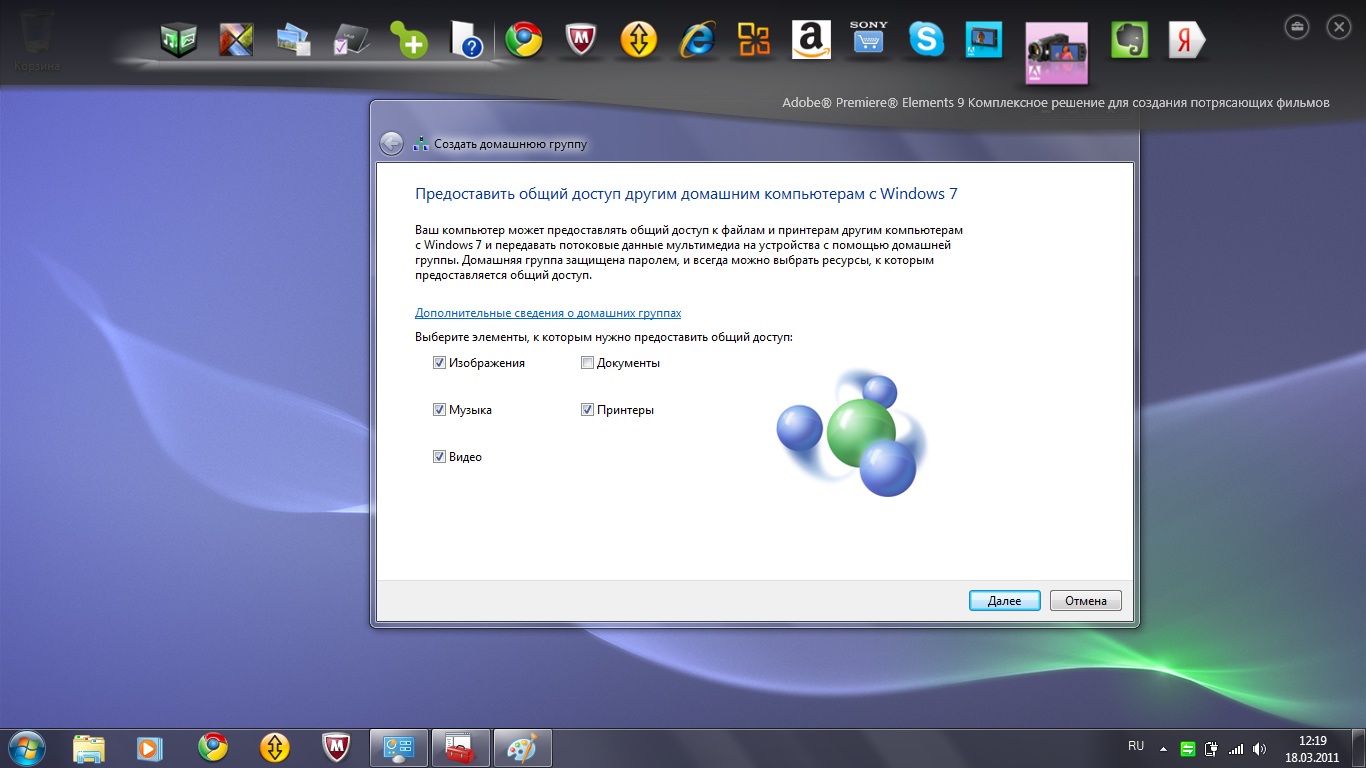Open link Дополнительные сведения о домашних группах
Screen dimensions: 1366x768
pos(548,313)
